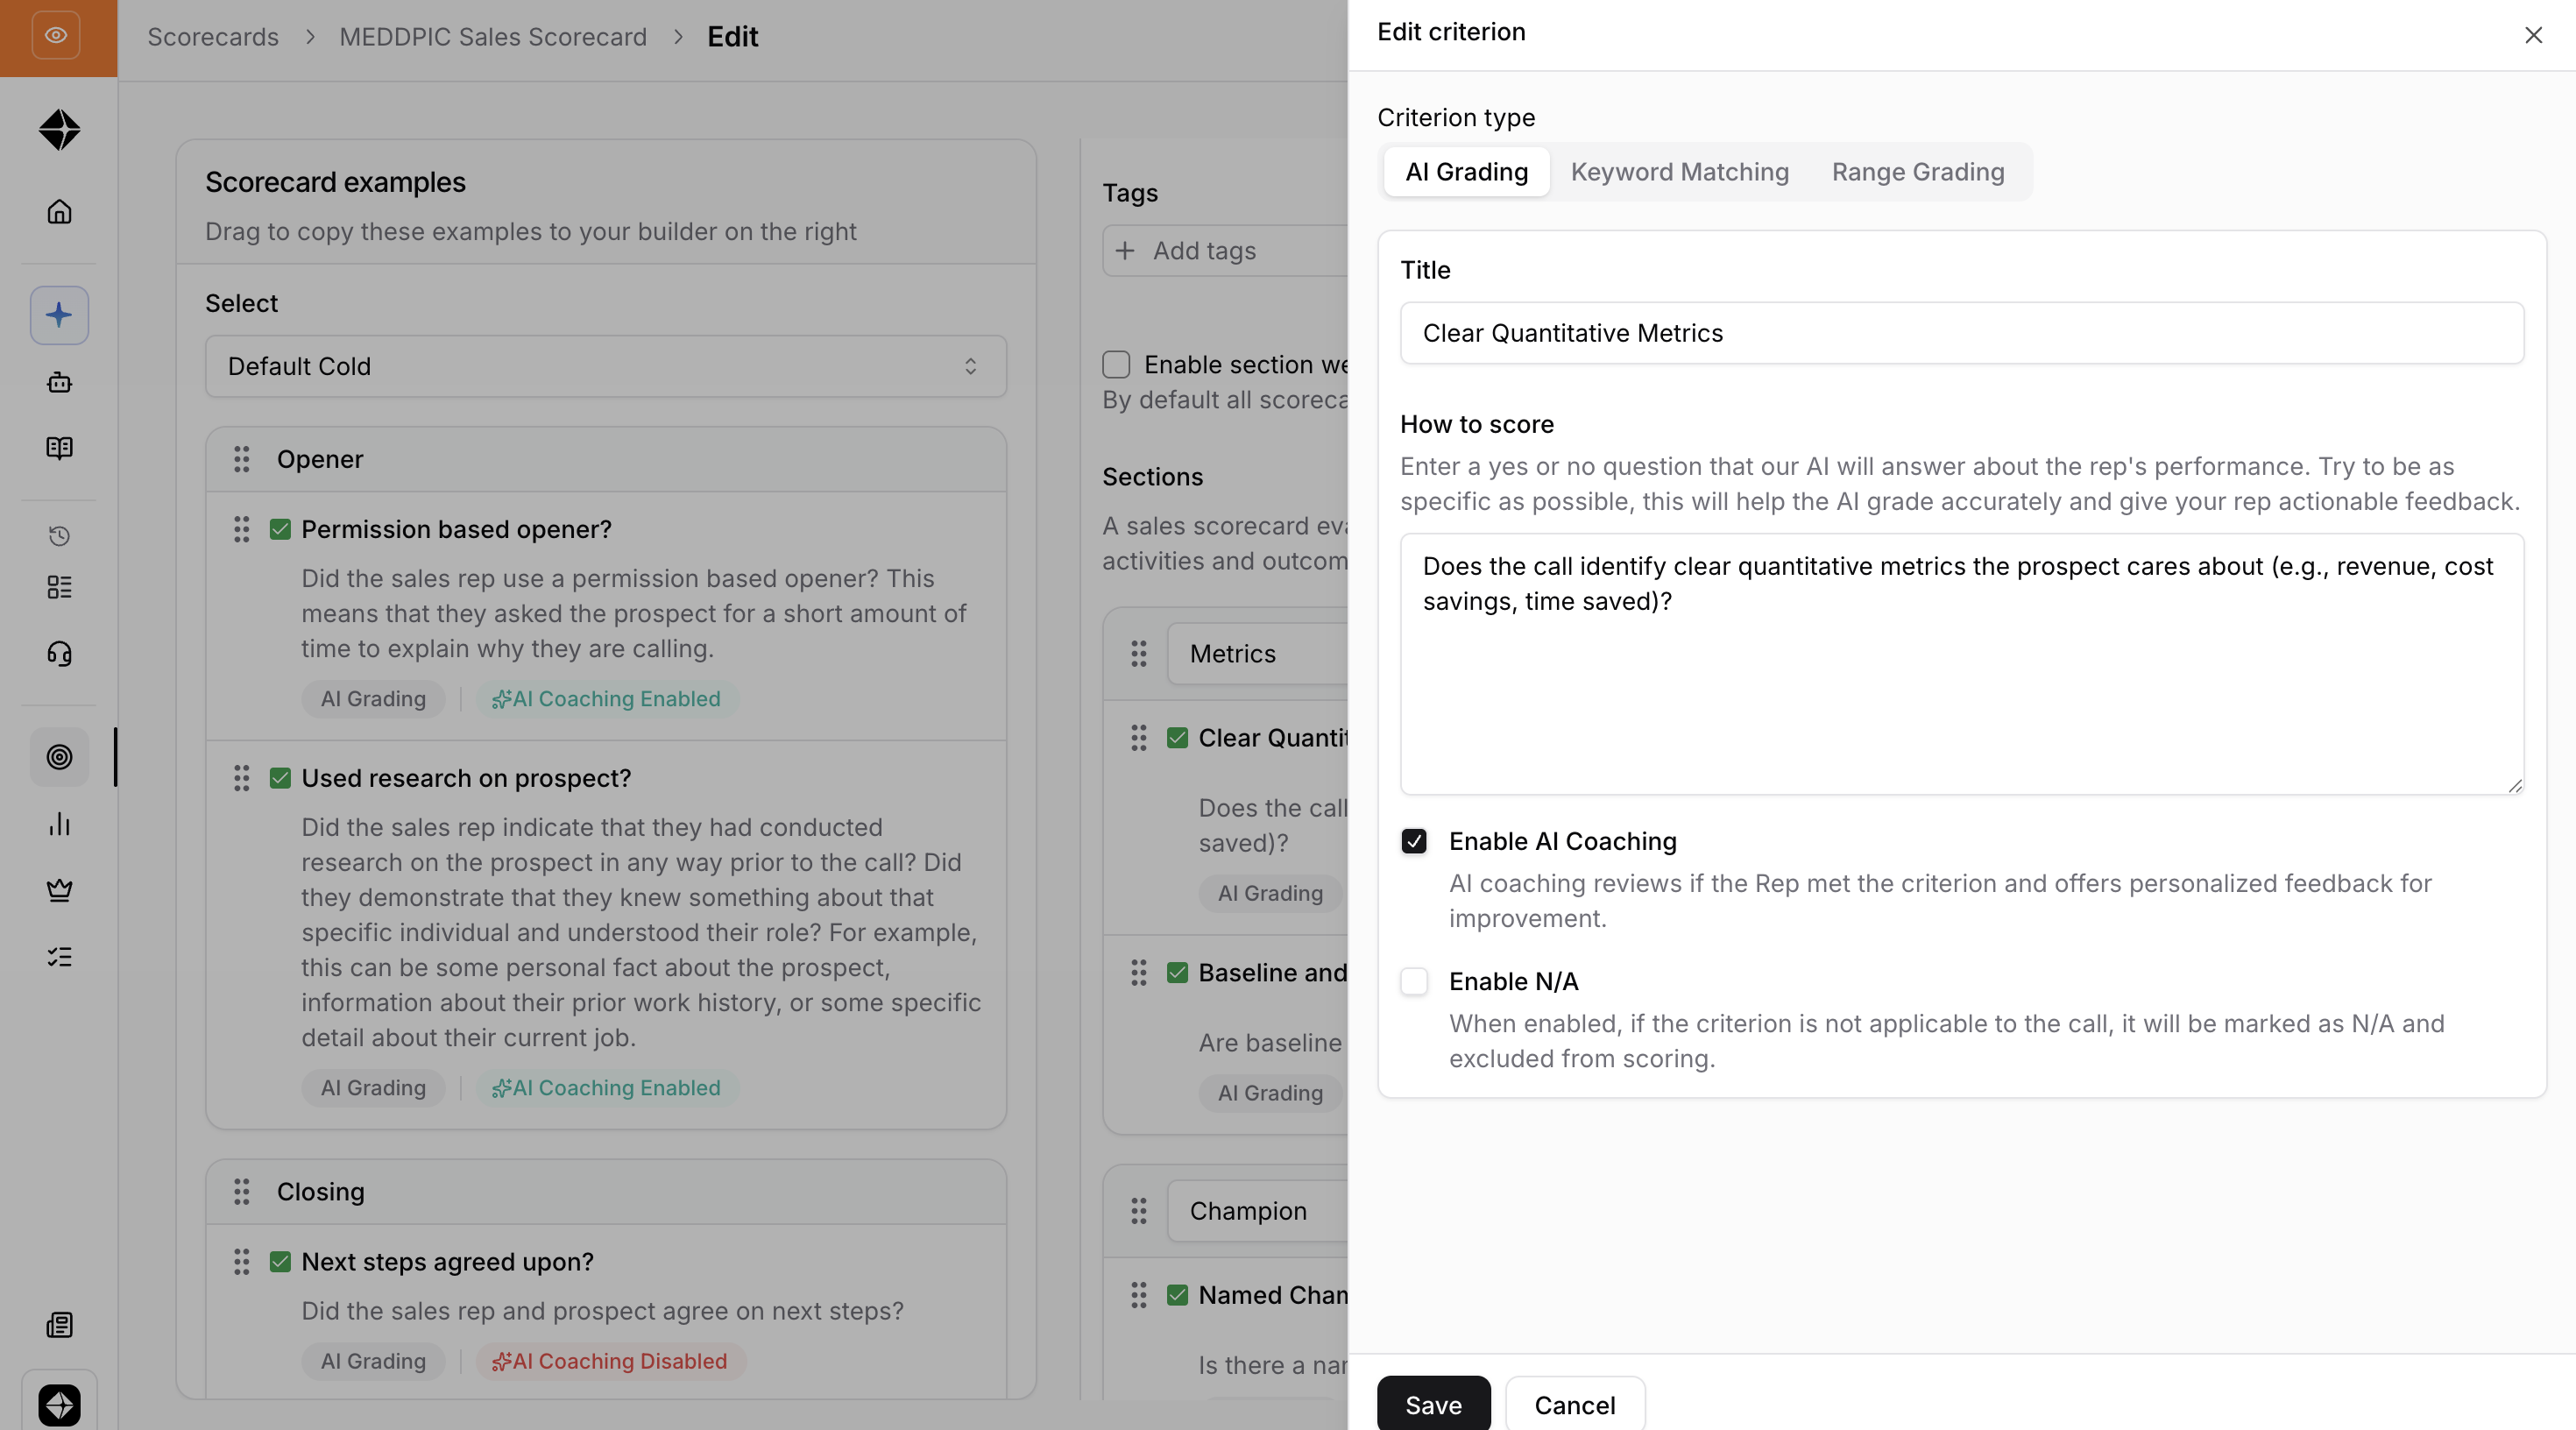Select the AI Grading criterion type tab
The width and height of the screenshot is (2576, 1430).
[x=1467, y=172]
